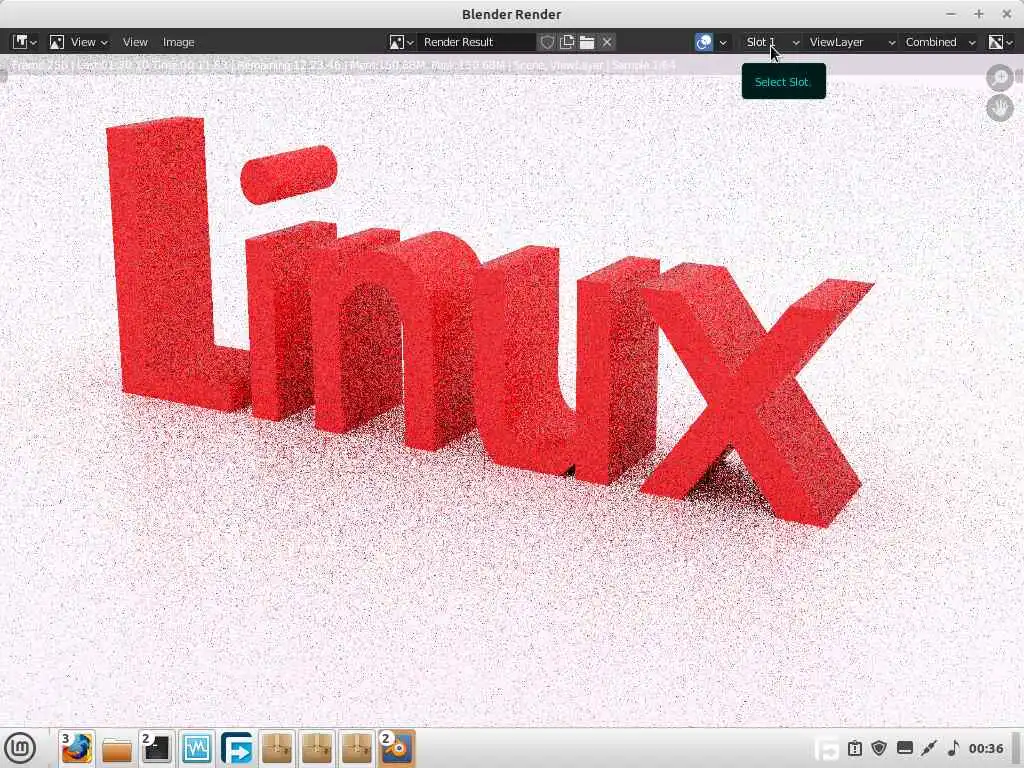The image size is (1024, 768).
Task: Open the network connection tray icon
Action: [929, 748]
